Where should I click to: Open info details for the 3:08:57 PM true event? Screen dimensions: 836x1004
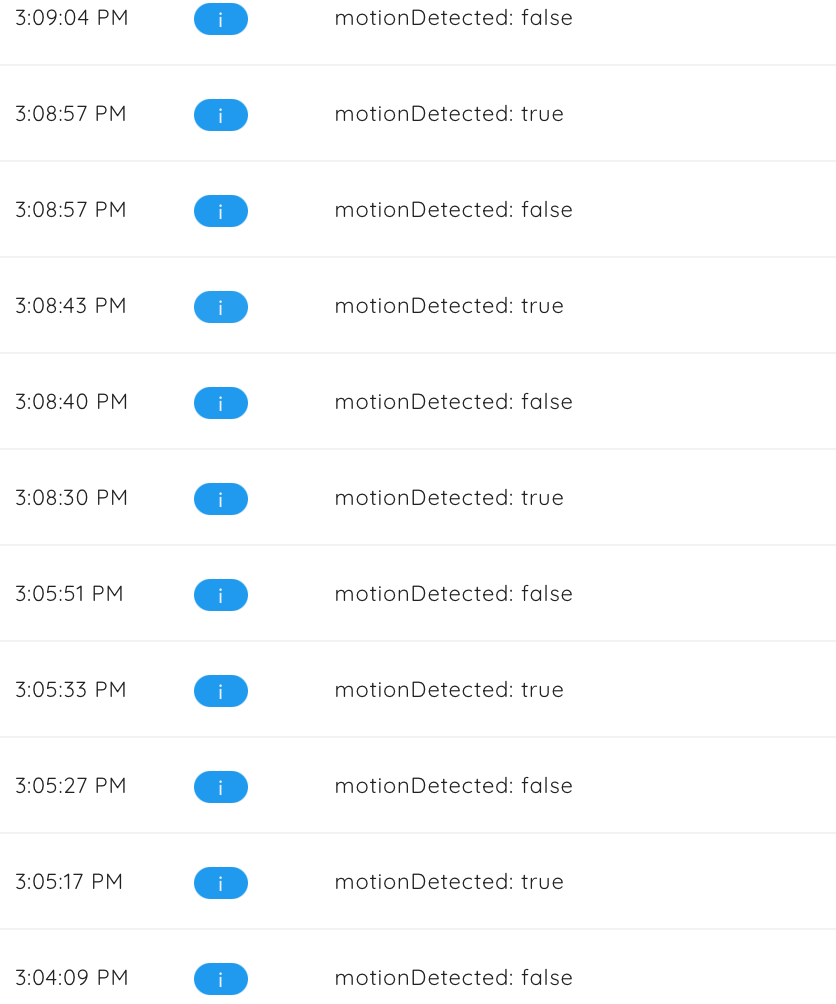[x=220, y=114]
